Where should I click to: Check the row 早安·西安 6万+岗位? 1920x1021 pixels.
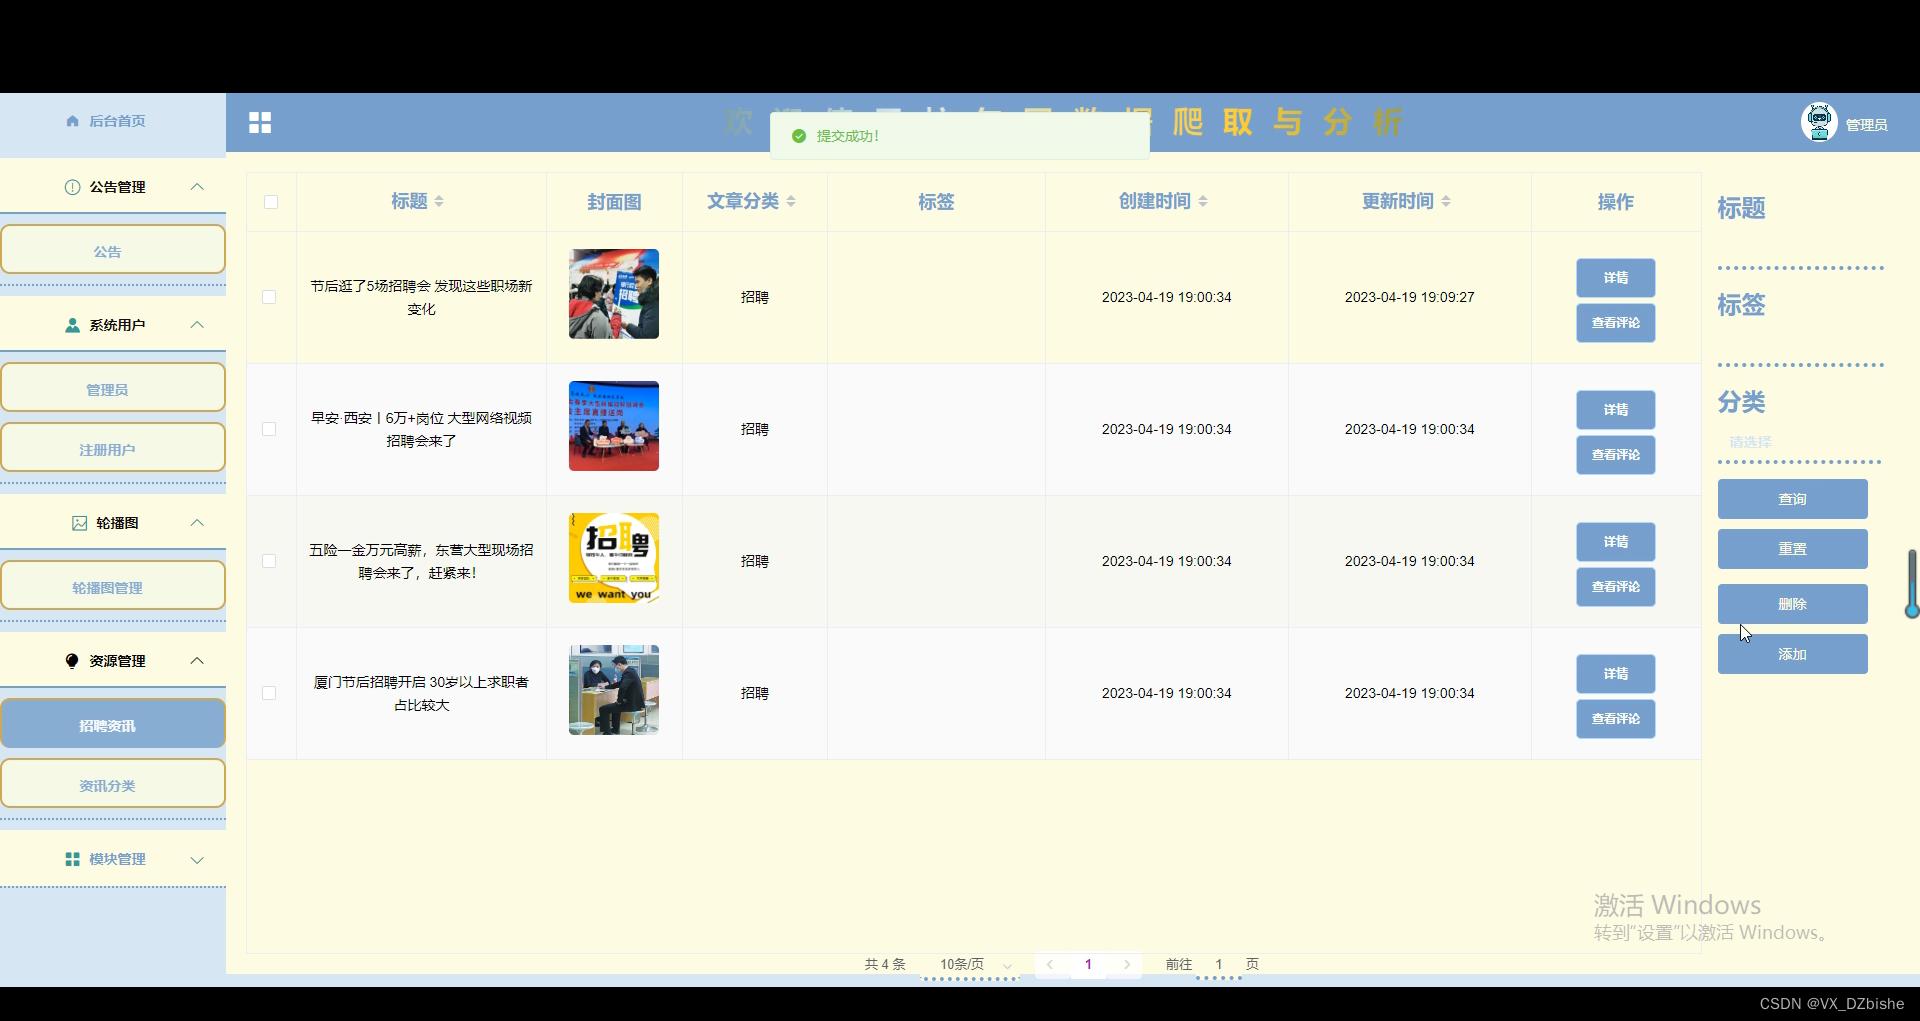click(269, 429)
